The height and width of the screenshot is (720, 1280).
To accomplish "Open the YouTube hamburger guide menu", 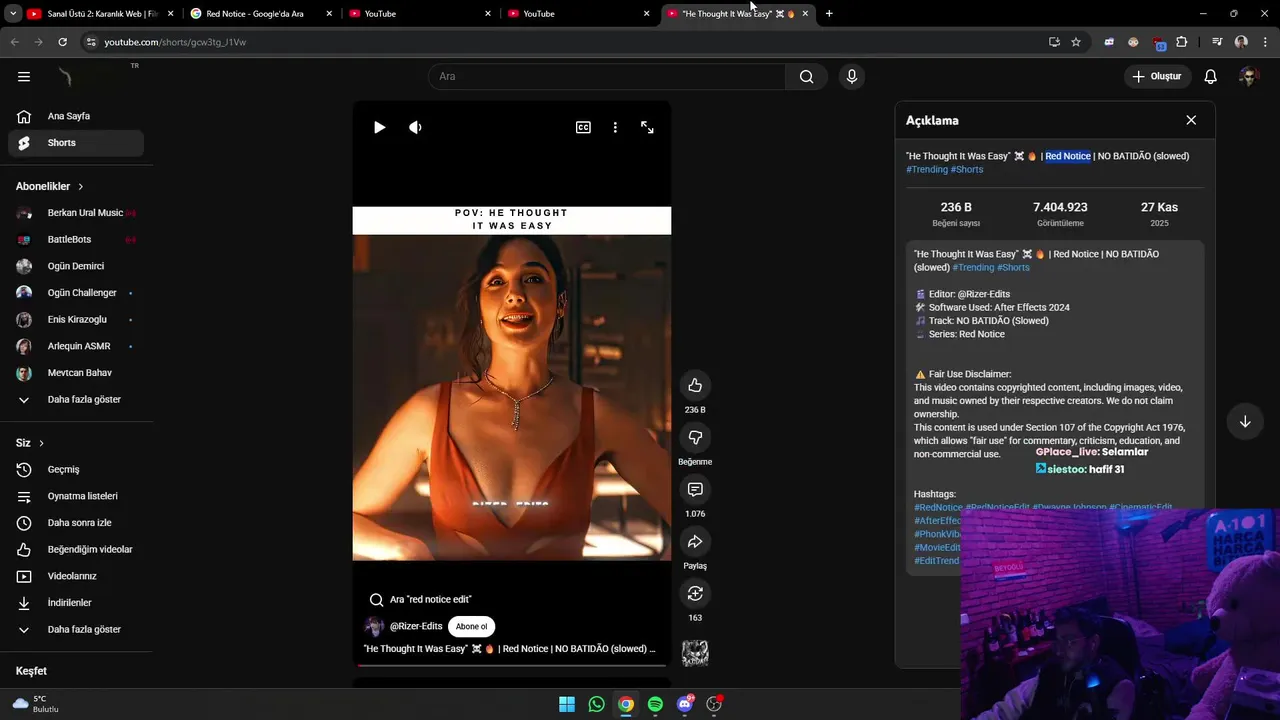I will (24, 76).
